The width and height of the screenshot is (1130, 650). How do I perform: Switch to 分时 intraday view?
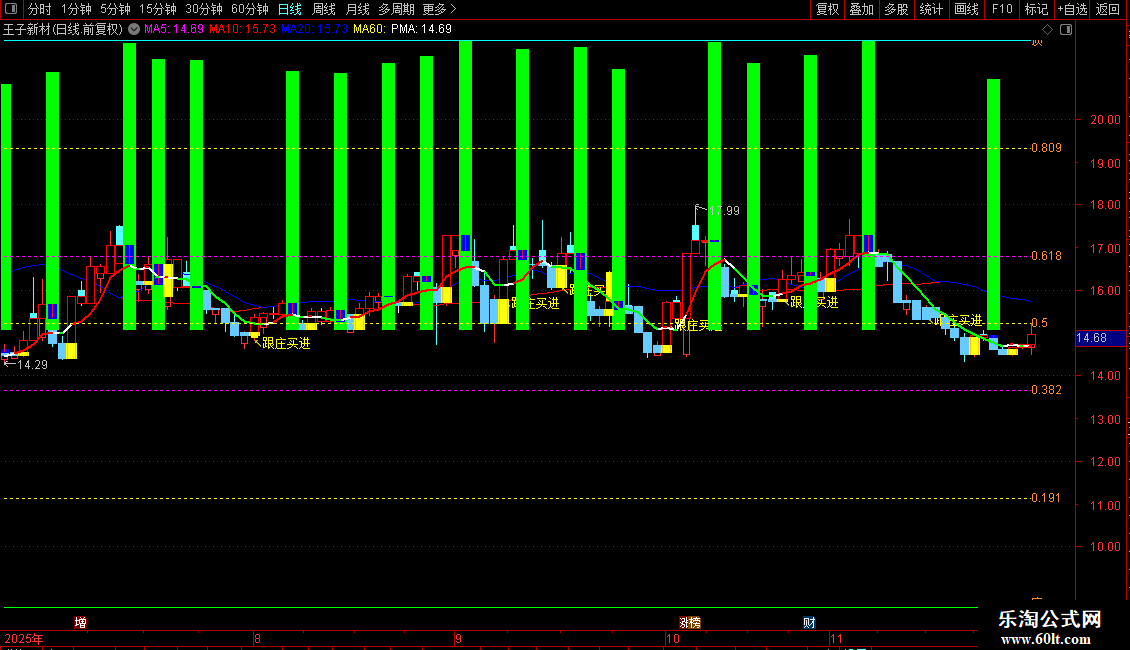[x=40, y=9]
